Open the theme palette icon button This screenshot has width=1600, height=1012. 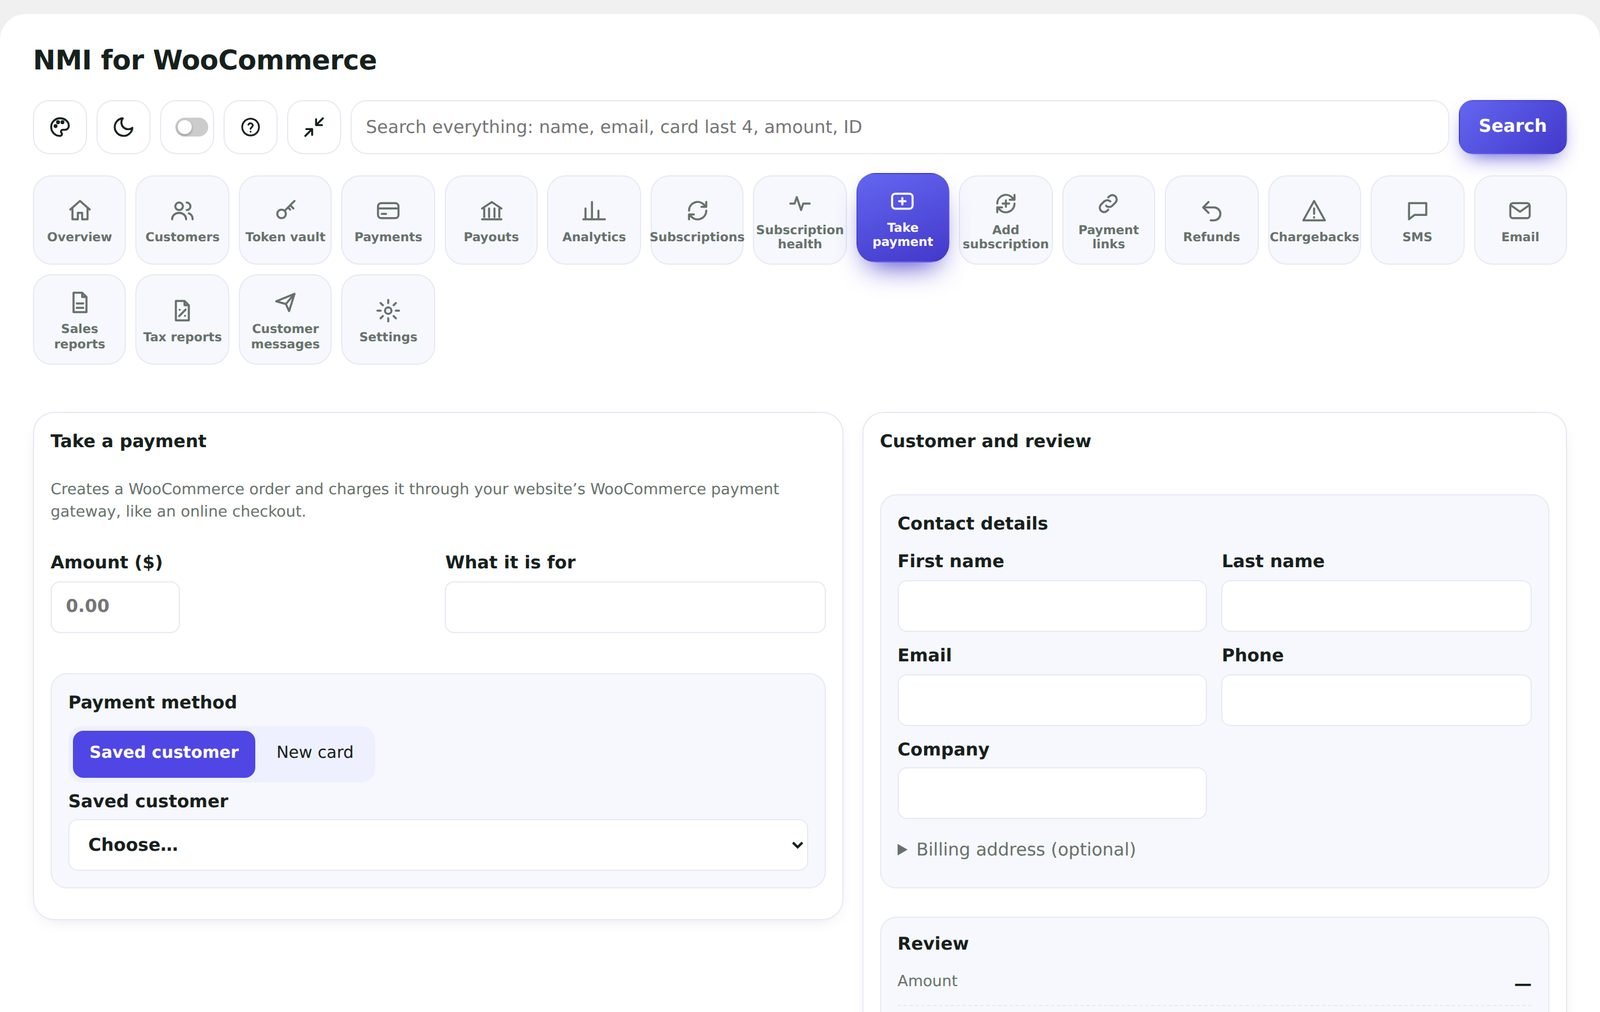click(60, 127)
